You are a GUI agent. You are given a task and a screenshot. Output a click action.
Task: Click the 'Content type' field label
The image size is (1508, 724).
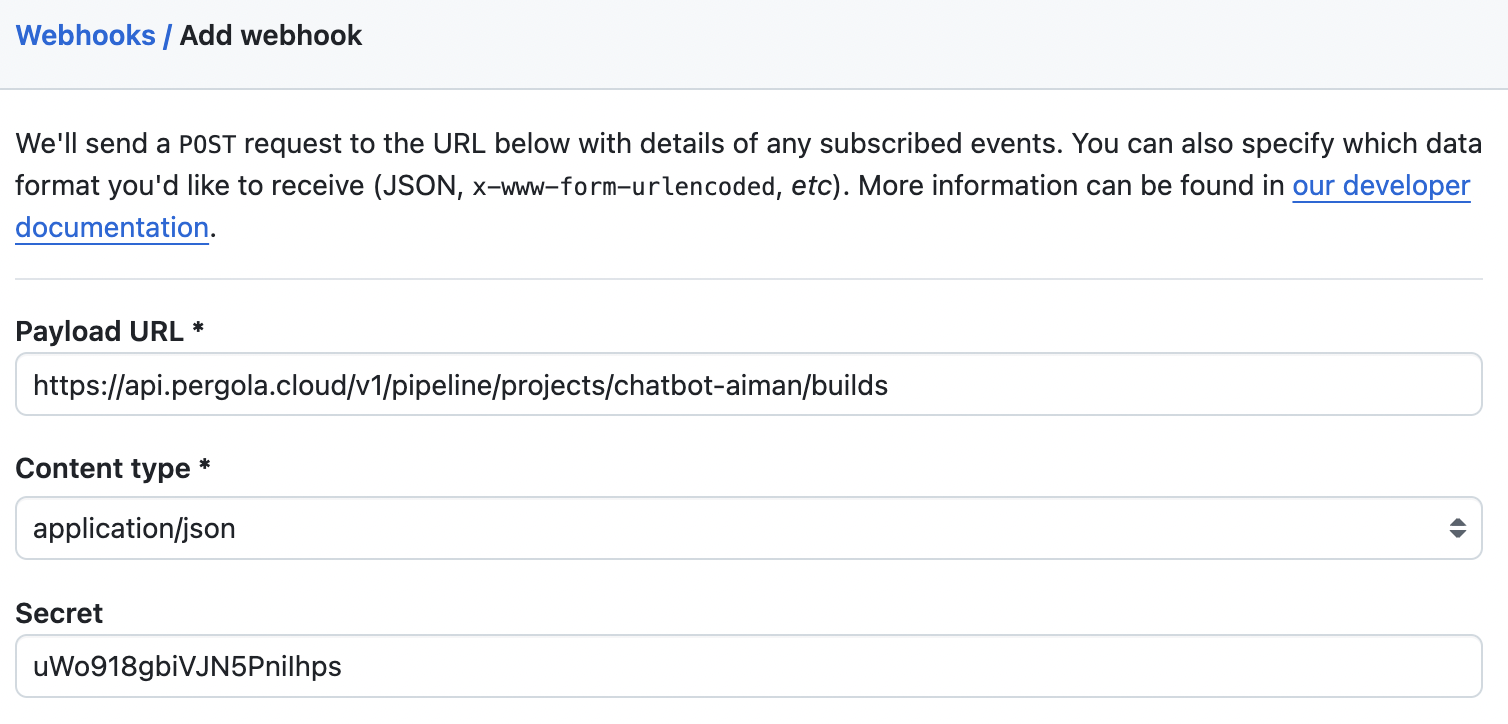103,468
